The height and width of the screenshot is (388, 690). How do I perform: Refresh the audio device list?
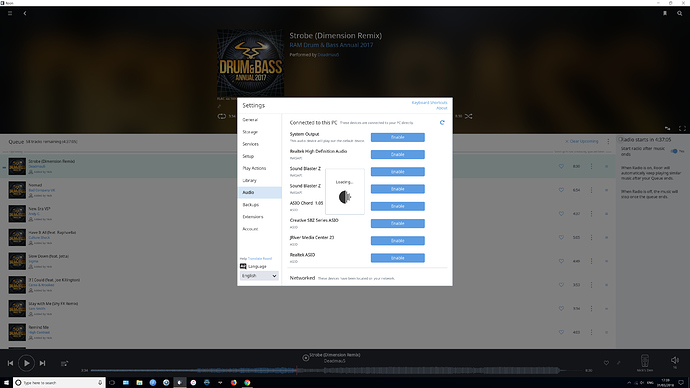pos(442,122)
